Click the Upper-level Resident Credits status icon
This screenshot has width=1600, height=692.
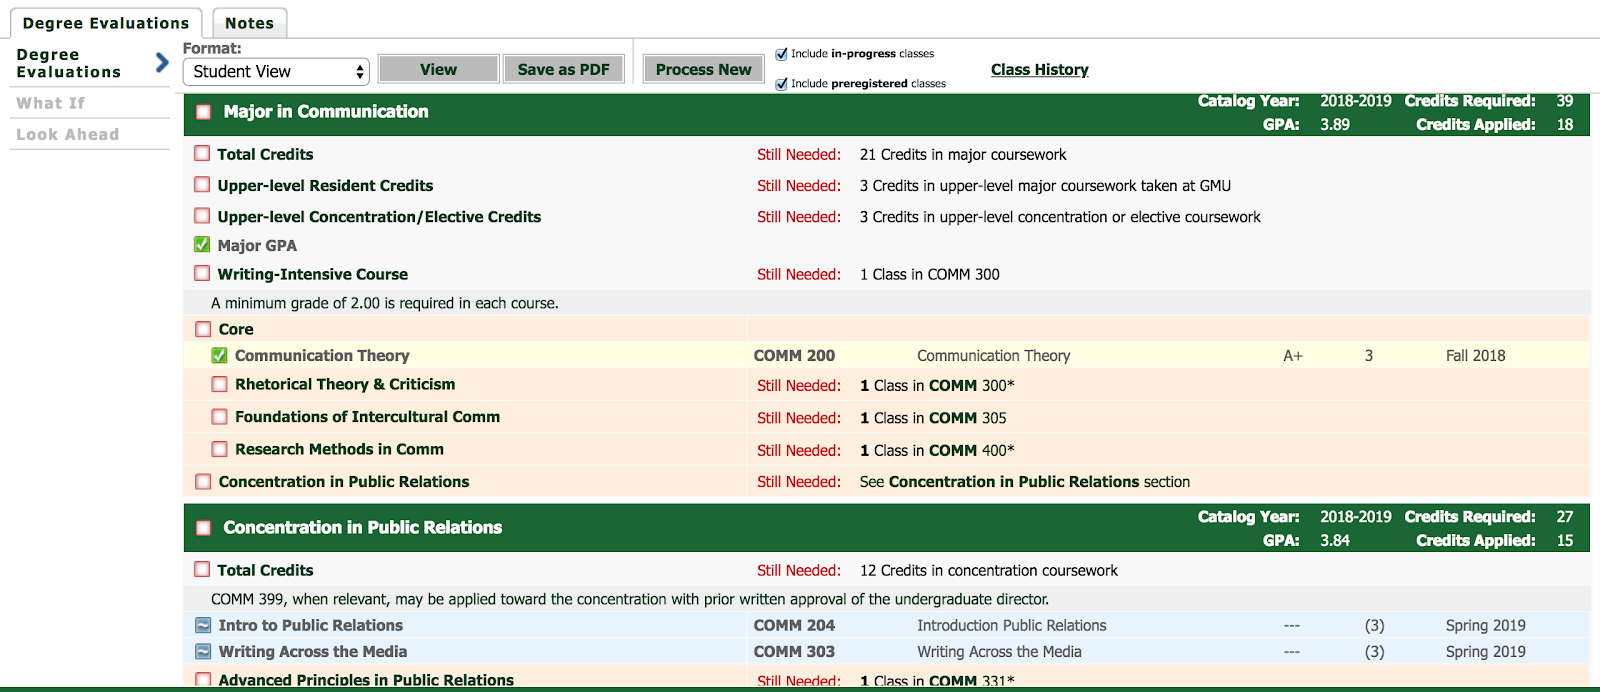pyautogui.click(x=202, y=185)
